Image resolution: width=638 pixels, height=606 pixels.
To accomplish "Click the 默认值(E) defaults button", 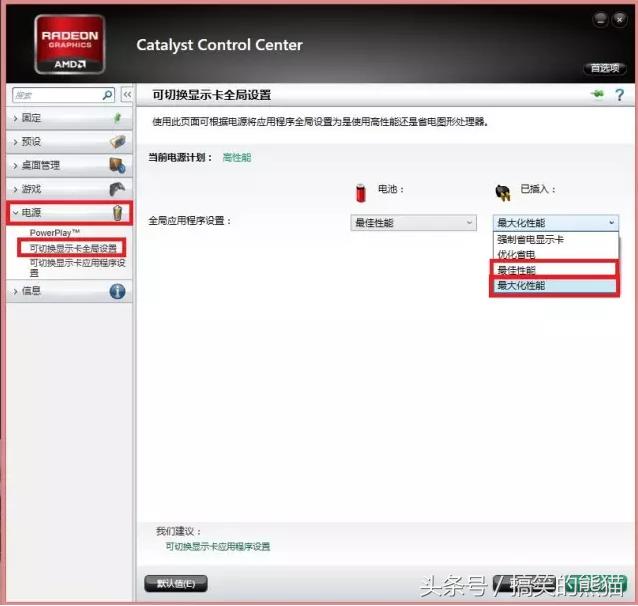I will (x=177, y=583).
